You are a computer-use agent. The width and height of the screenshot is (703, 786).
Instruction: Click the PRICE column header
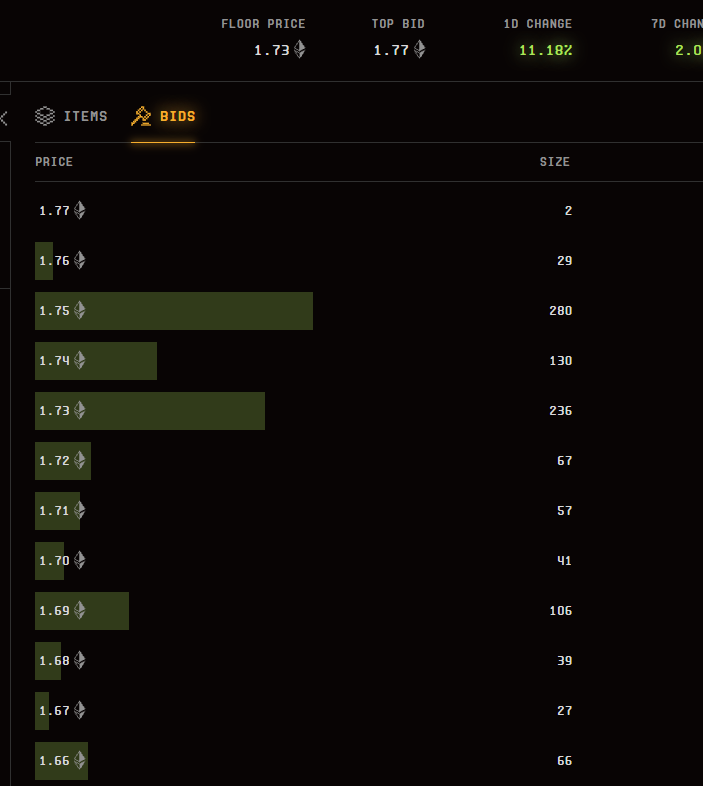(x=54, y=162)
